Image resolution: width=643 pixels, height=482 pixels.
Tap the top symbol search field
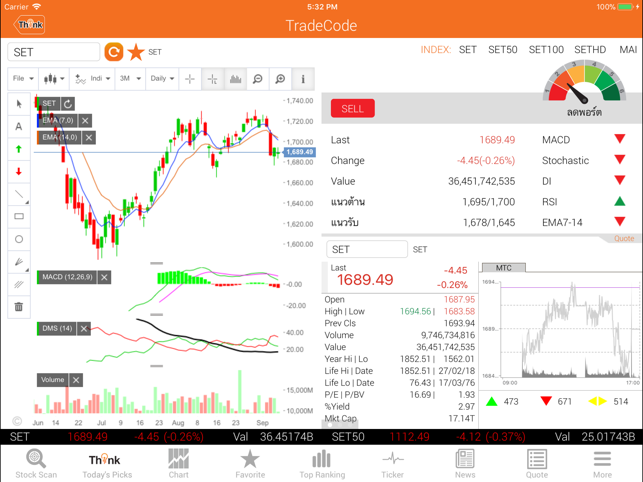click(x=54, y=52)
